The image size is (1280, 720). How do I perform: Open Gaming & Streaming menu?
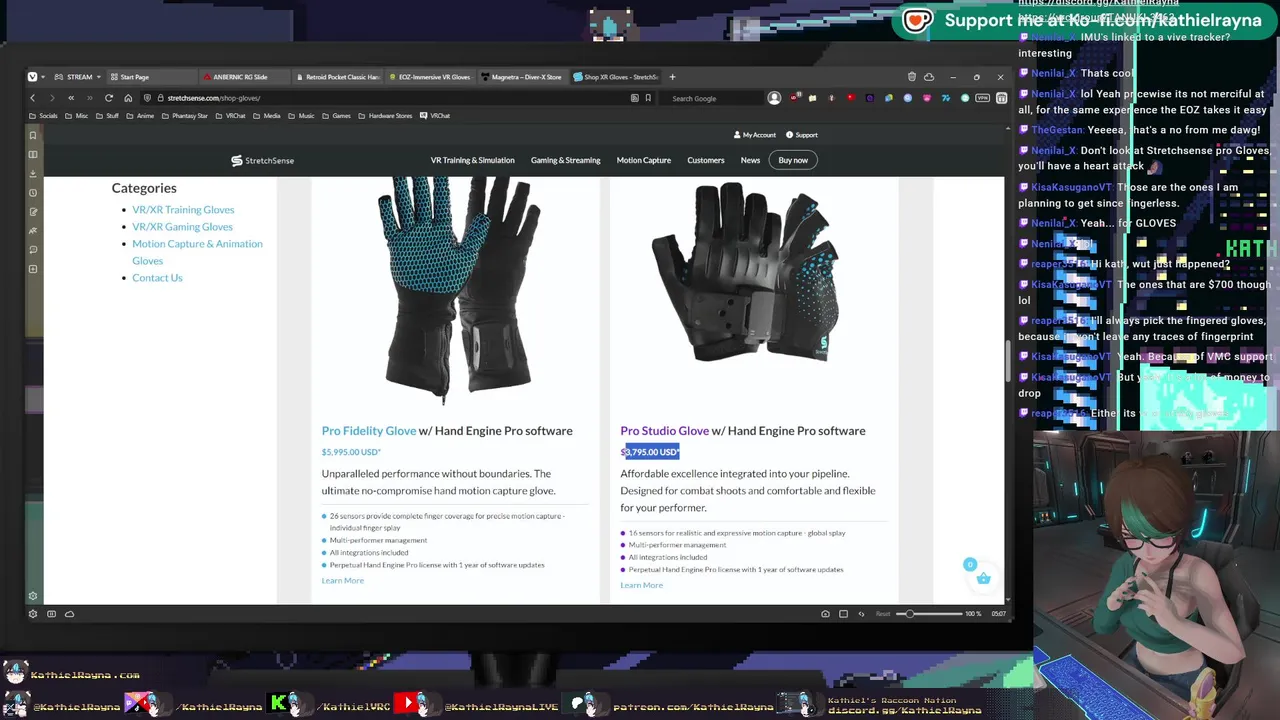coord(565,160)
